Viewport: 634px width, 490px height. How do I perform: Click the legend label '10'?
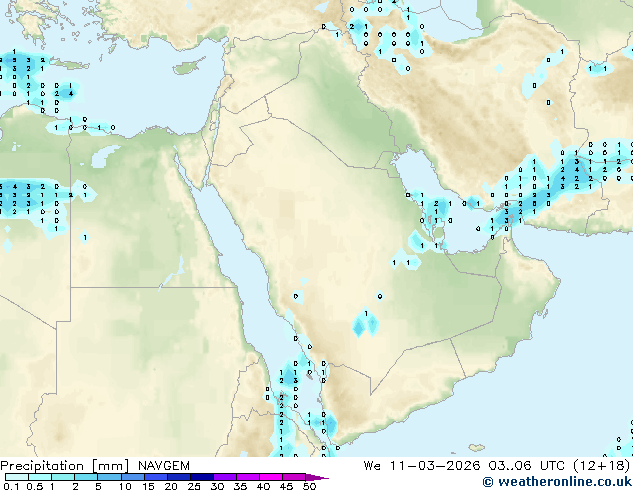125,486
